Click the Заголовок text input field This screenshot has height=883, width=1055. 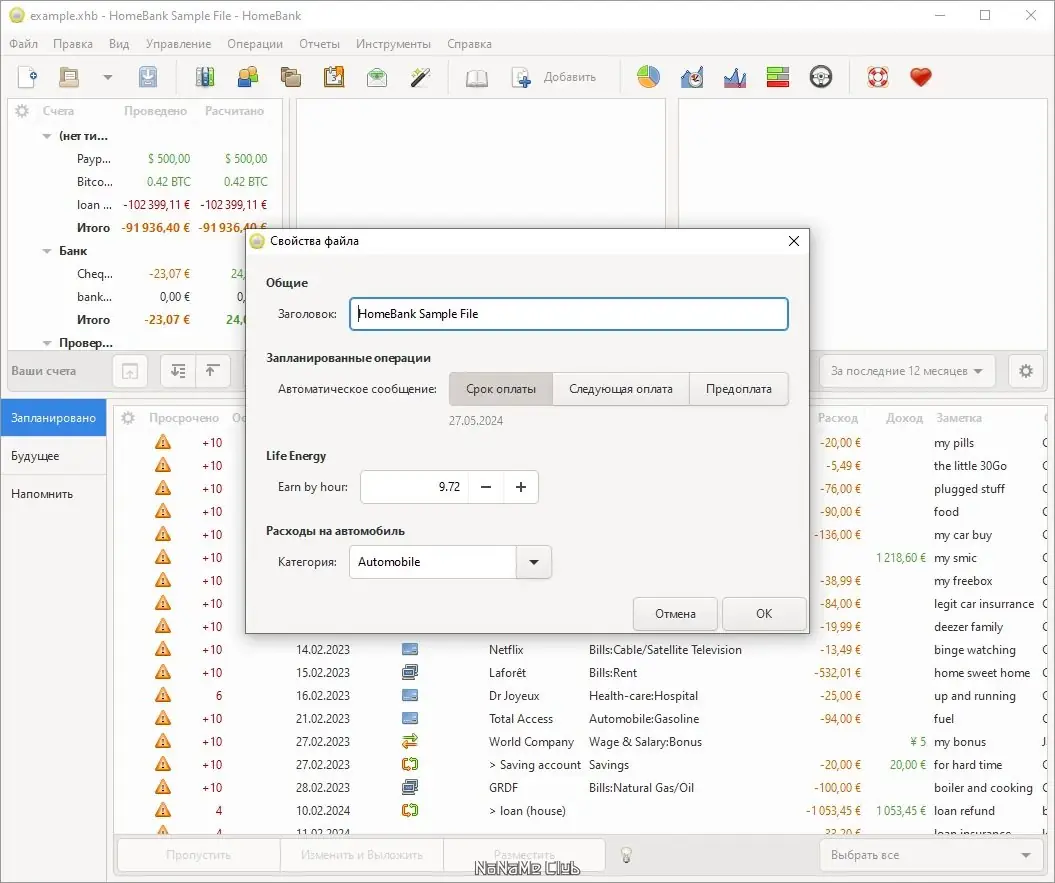coord(569,314)
